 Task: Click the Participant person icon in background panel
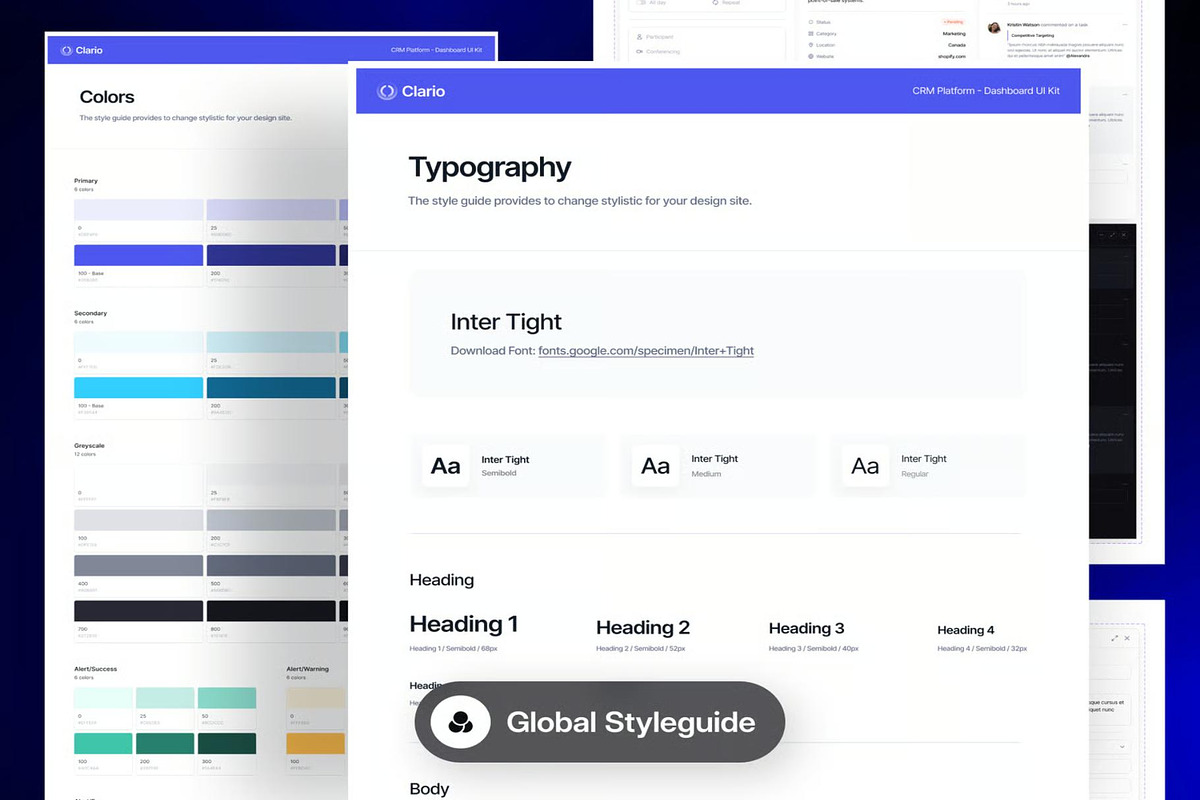pyautogui.click(x=638, y=36)
